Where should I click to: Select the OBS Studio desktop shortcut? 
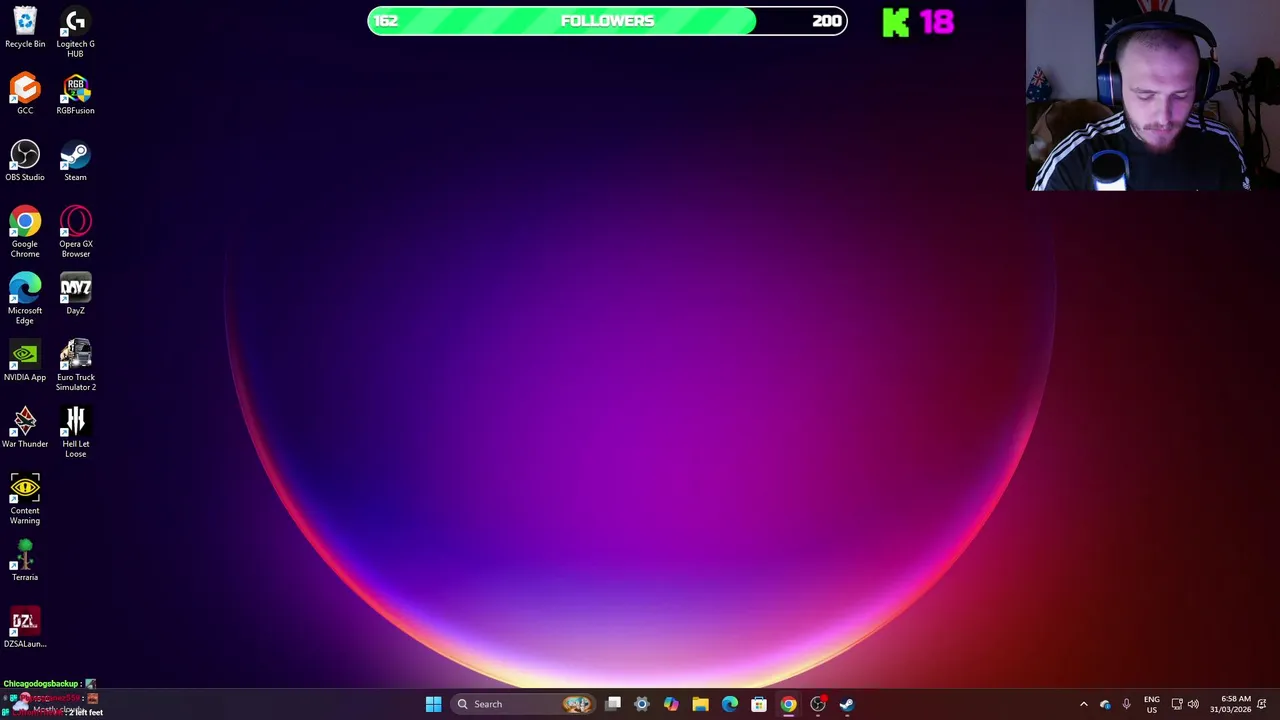[25, 161]
